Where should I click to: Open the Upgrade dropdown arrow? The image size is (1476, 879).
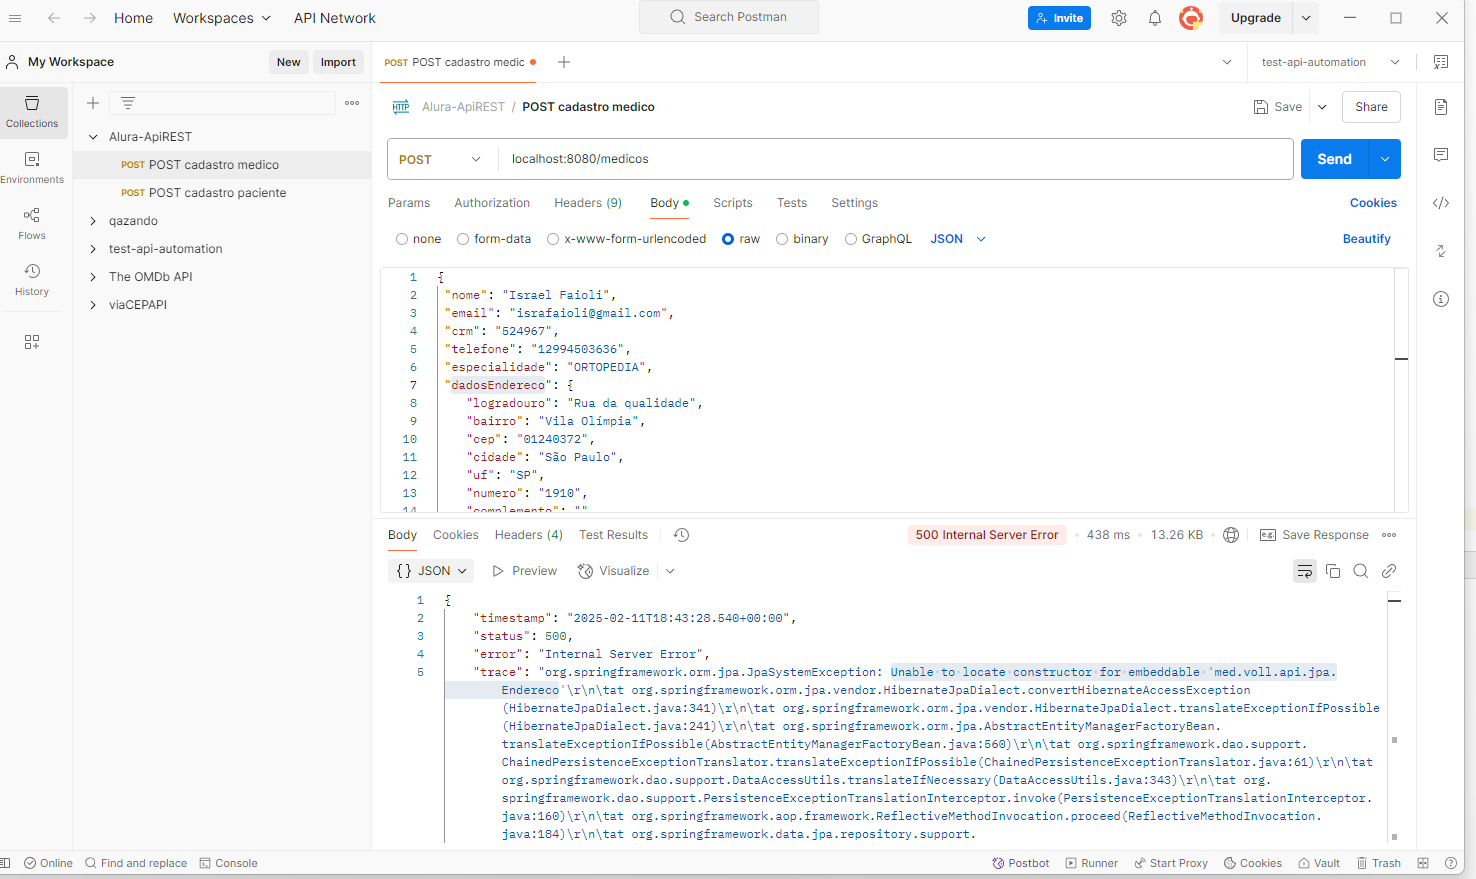click(x=1306, y=18)
